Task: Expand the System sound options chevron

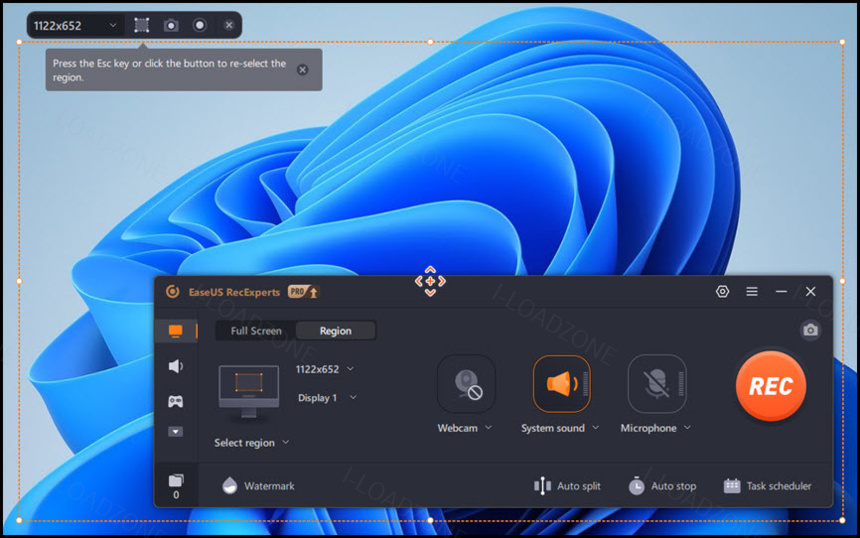Action: (x=596, y=428)
